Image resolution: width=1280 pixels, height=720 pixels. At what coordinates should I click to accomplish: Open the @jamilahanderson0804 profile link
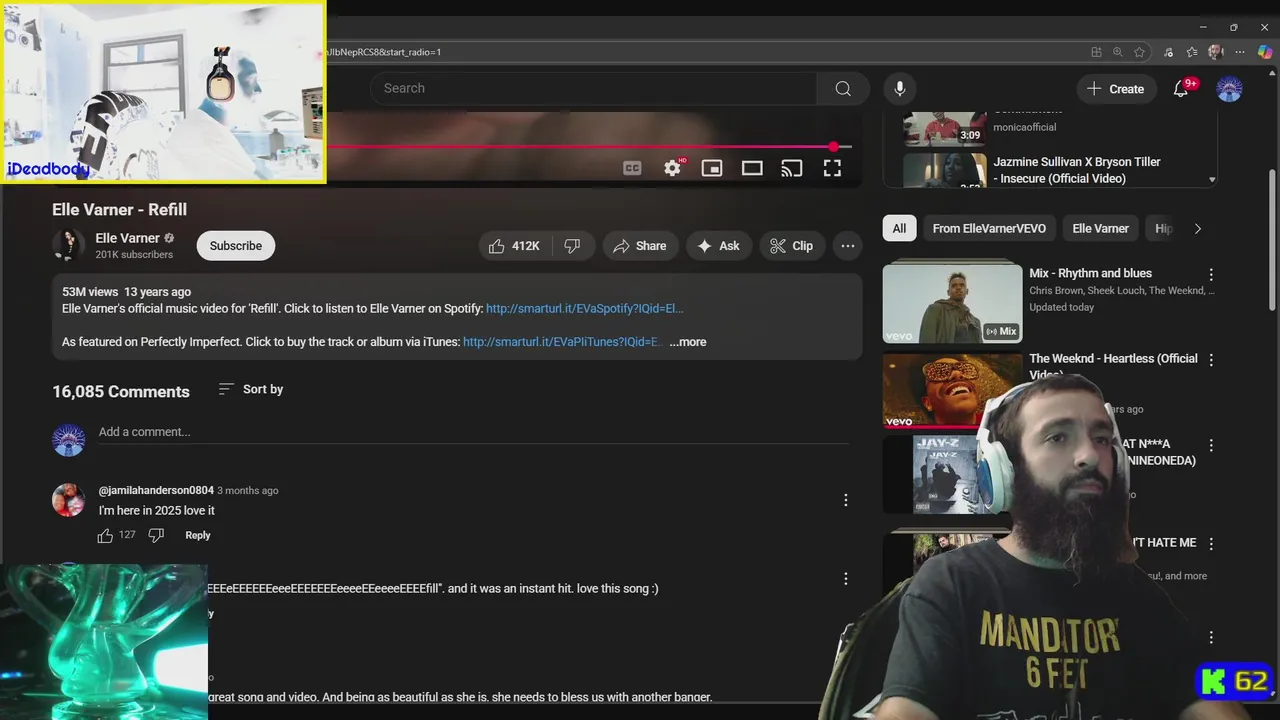point(156,491)
